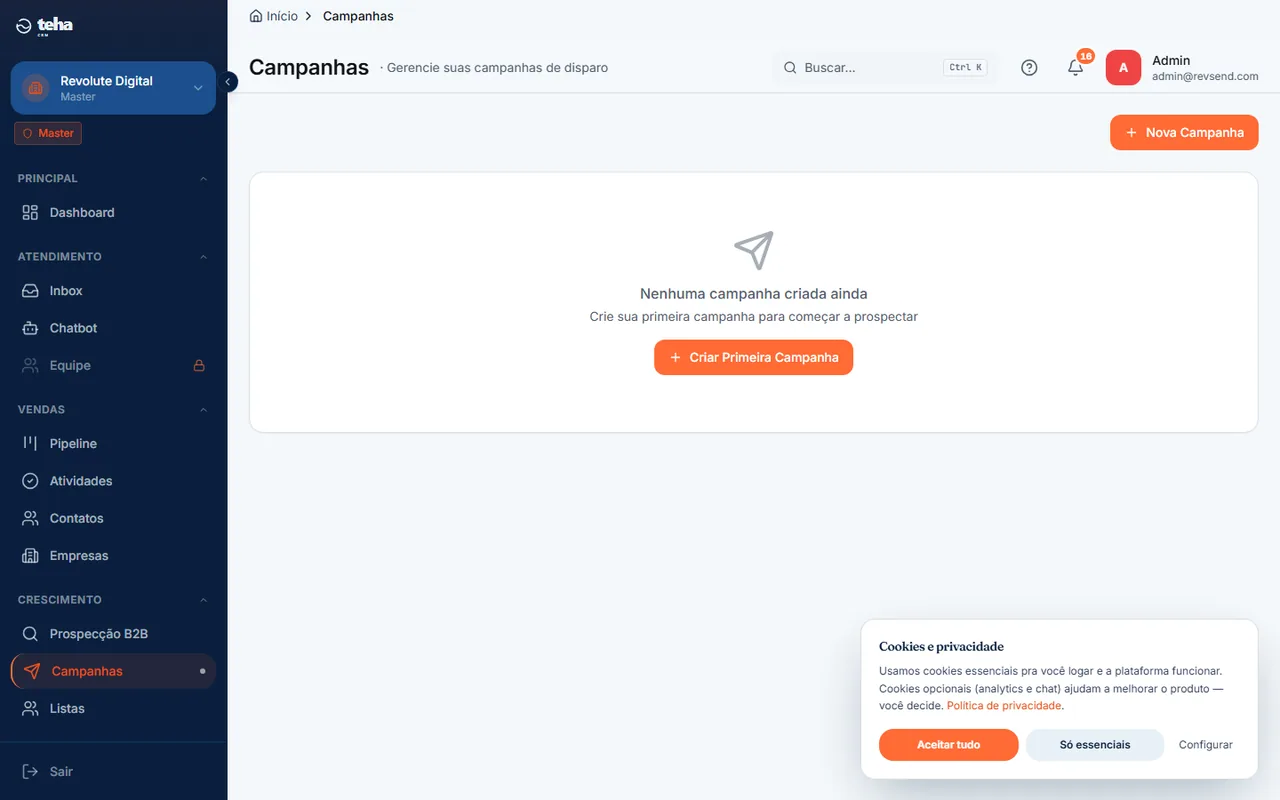
Task: Click the Início breadcrumb link
Action: click(282, 16)
